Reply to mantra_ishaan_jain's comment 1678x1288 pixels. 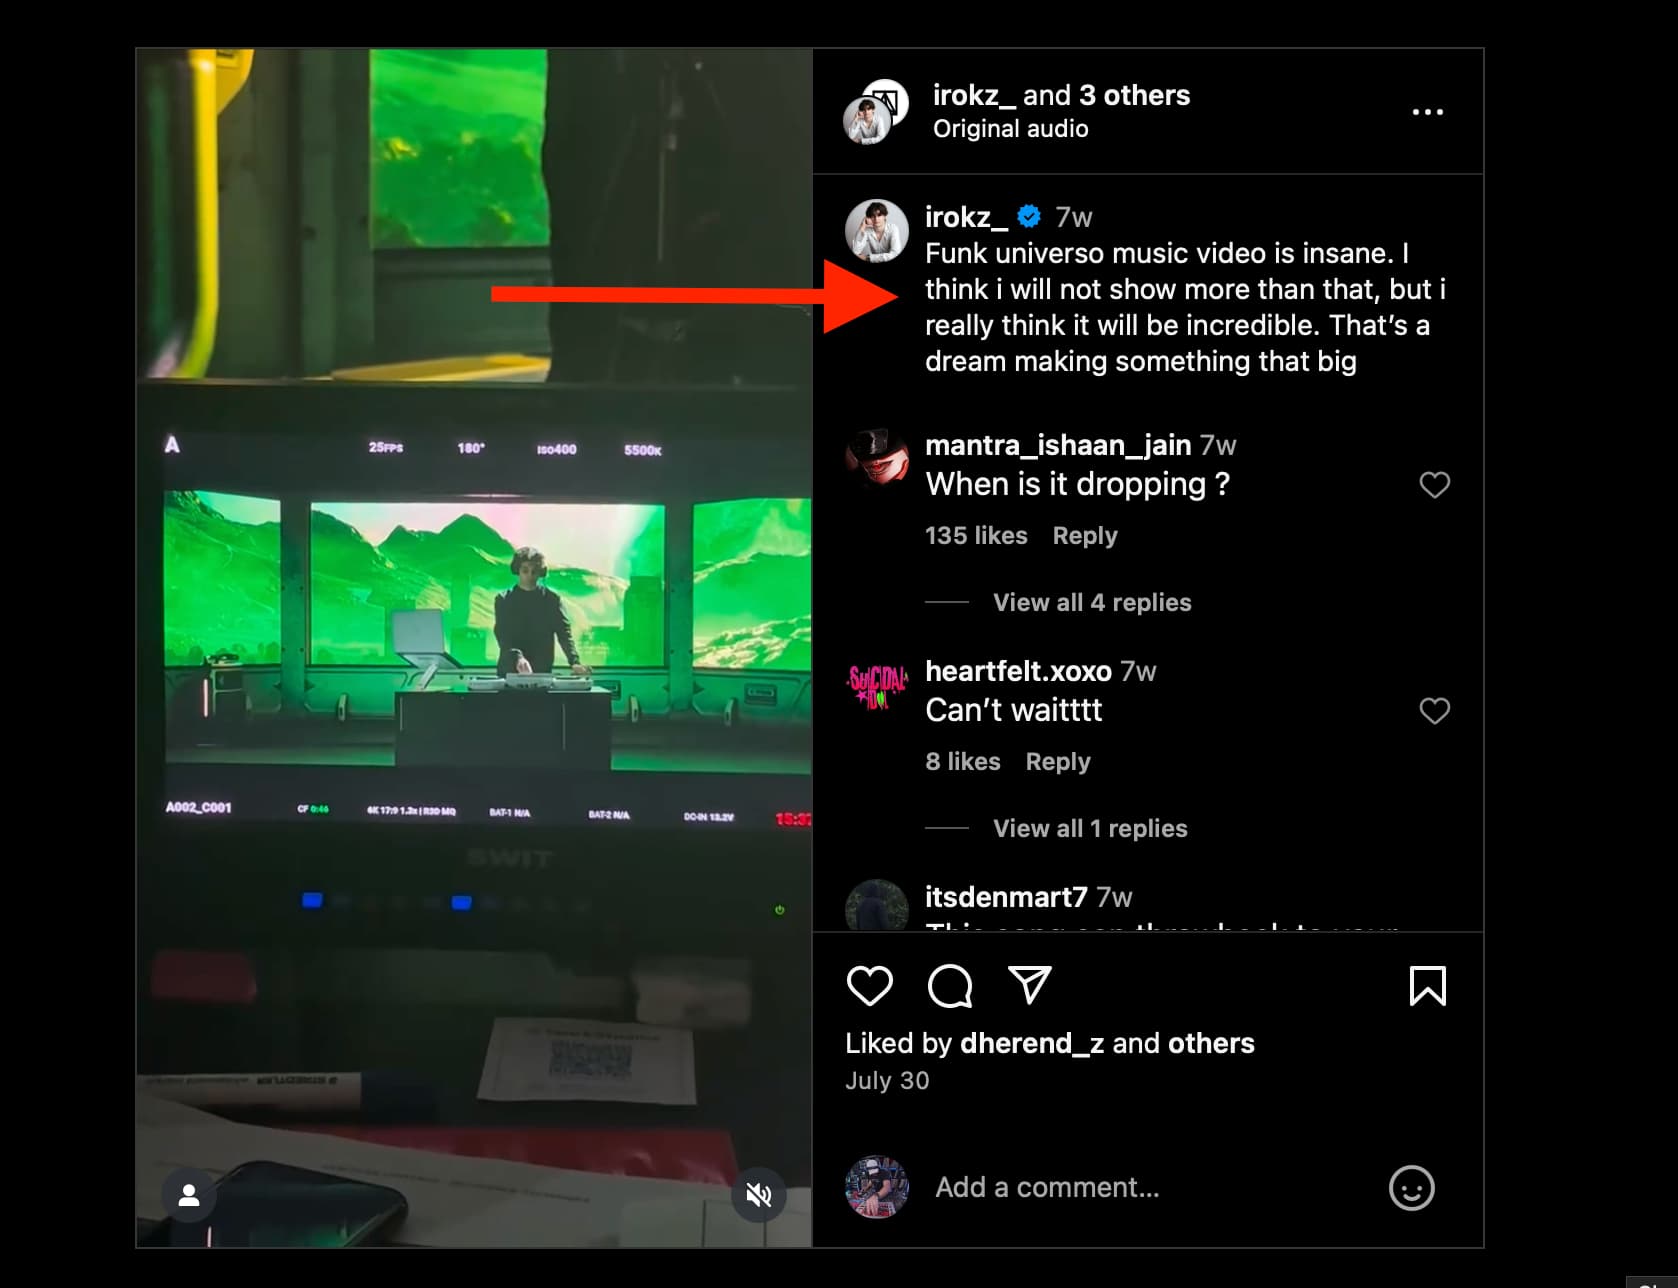pos(1085,536)
